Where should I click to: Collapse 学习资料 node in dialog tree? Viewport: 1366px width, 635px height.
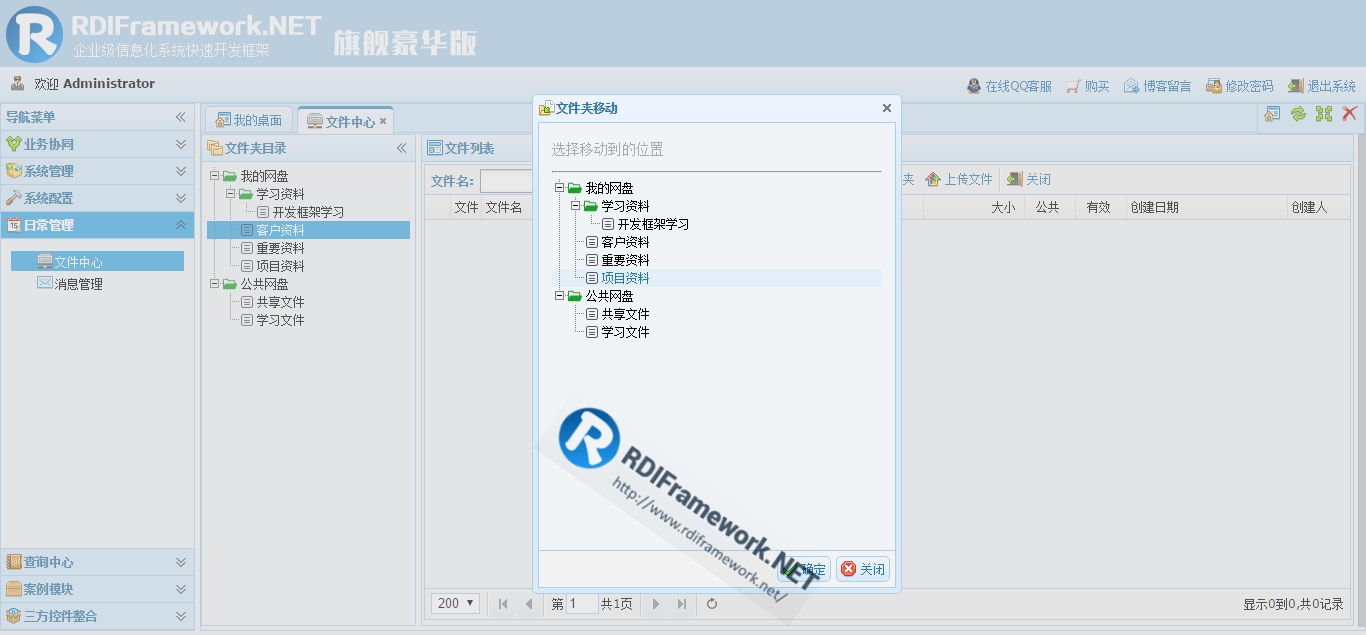click(576, 206)
